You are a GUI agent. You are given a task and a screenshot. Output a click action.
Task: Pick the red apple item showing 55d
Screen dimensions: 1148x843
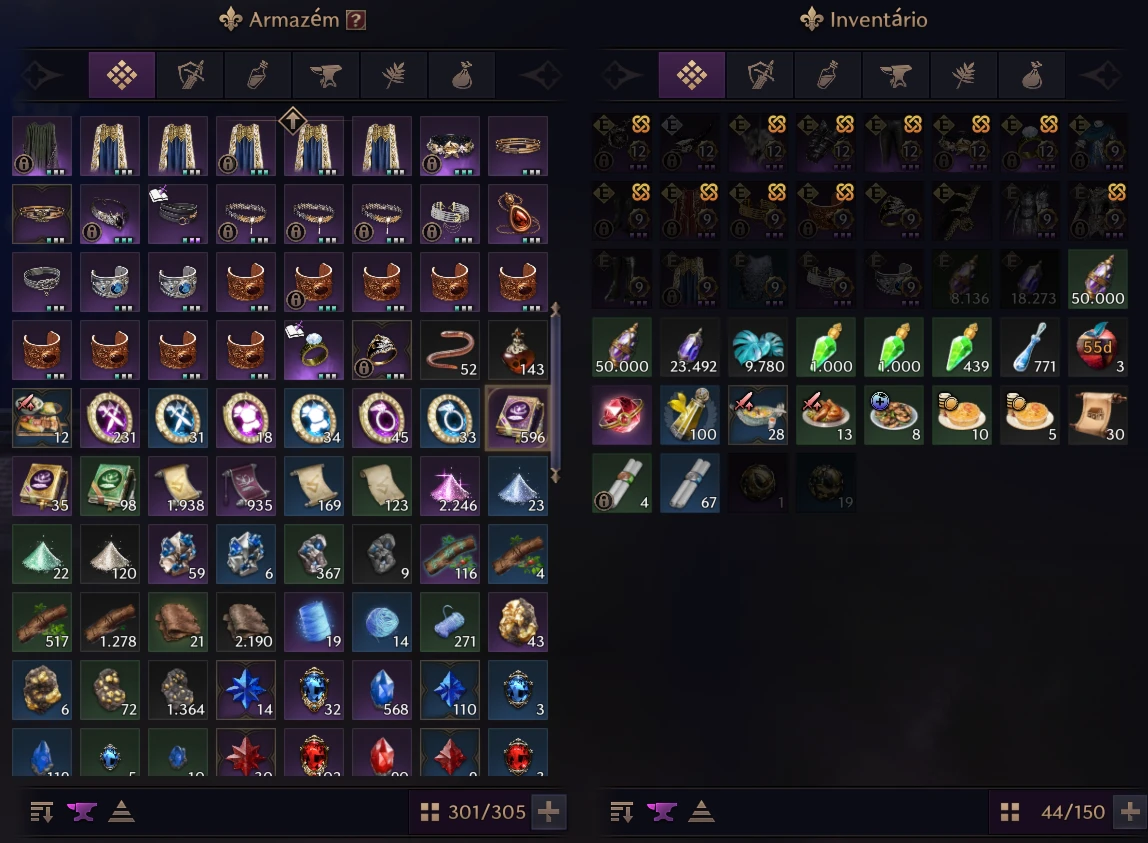1097,348
